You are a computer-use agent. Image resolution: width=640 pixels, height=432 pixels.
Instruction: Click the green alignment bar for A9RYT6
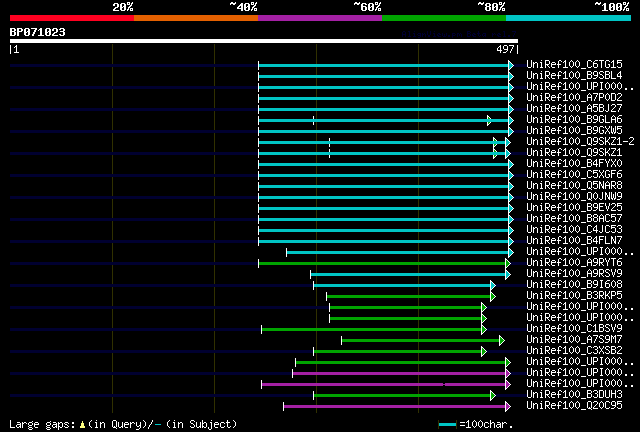click(x=382, y=263)
